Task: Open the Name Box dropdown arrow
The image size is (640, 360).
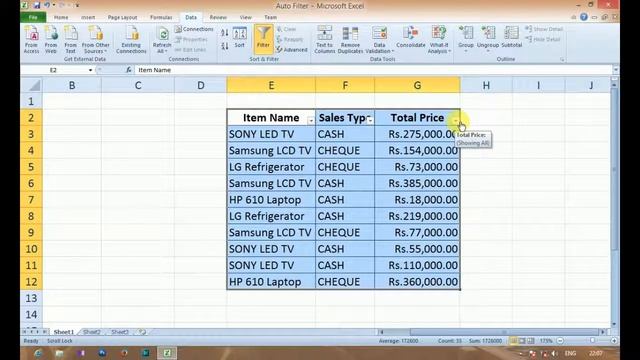Action: [x=90, y=70]
